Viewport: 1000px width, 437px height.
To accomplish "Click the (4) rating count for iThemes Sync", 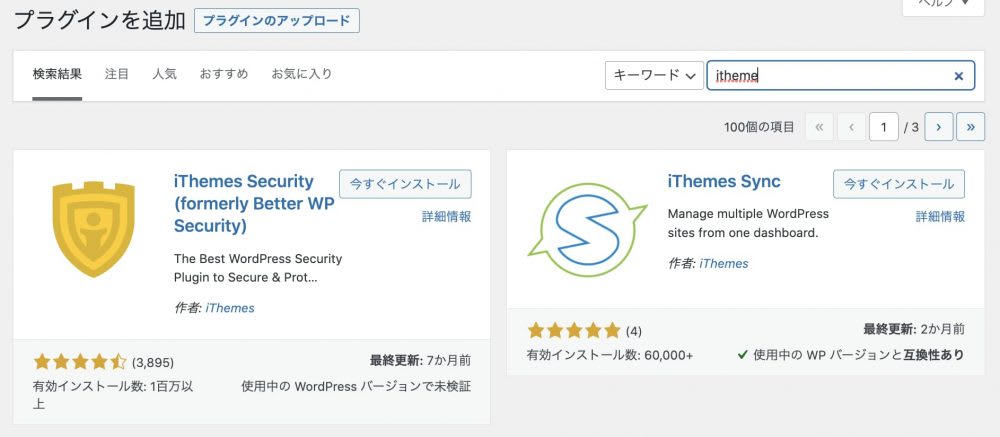I will pyautogui.click(x=633, y=331).
